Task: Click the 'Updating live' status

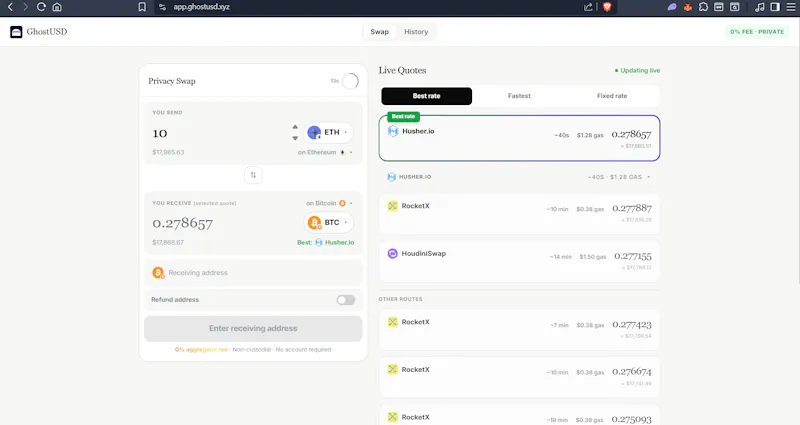Action: point(637,70)
